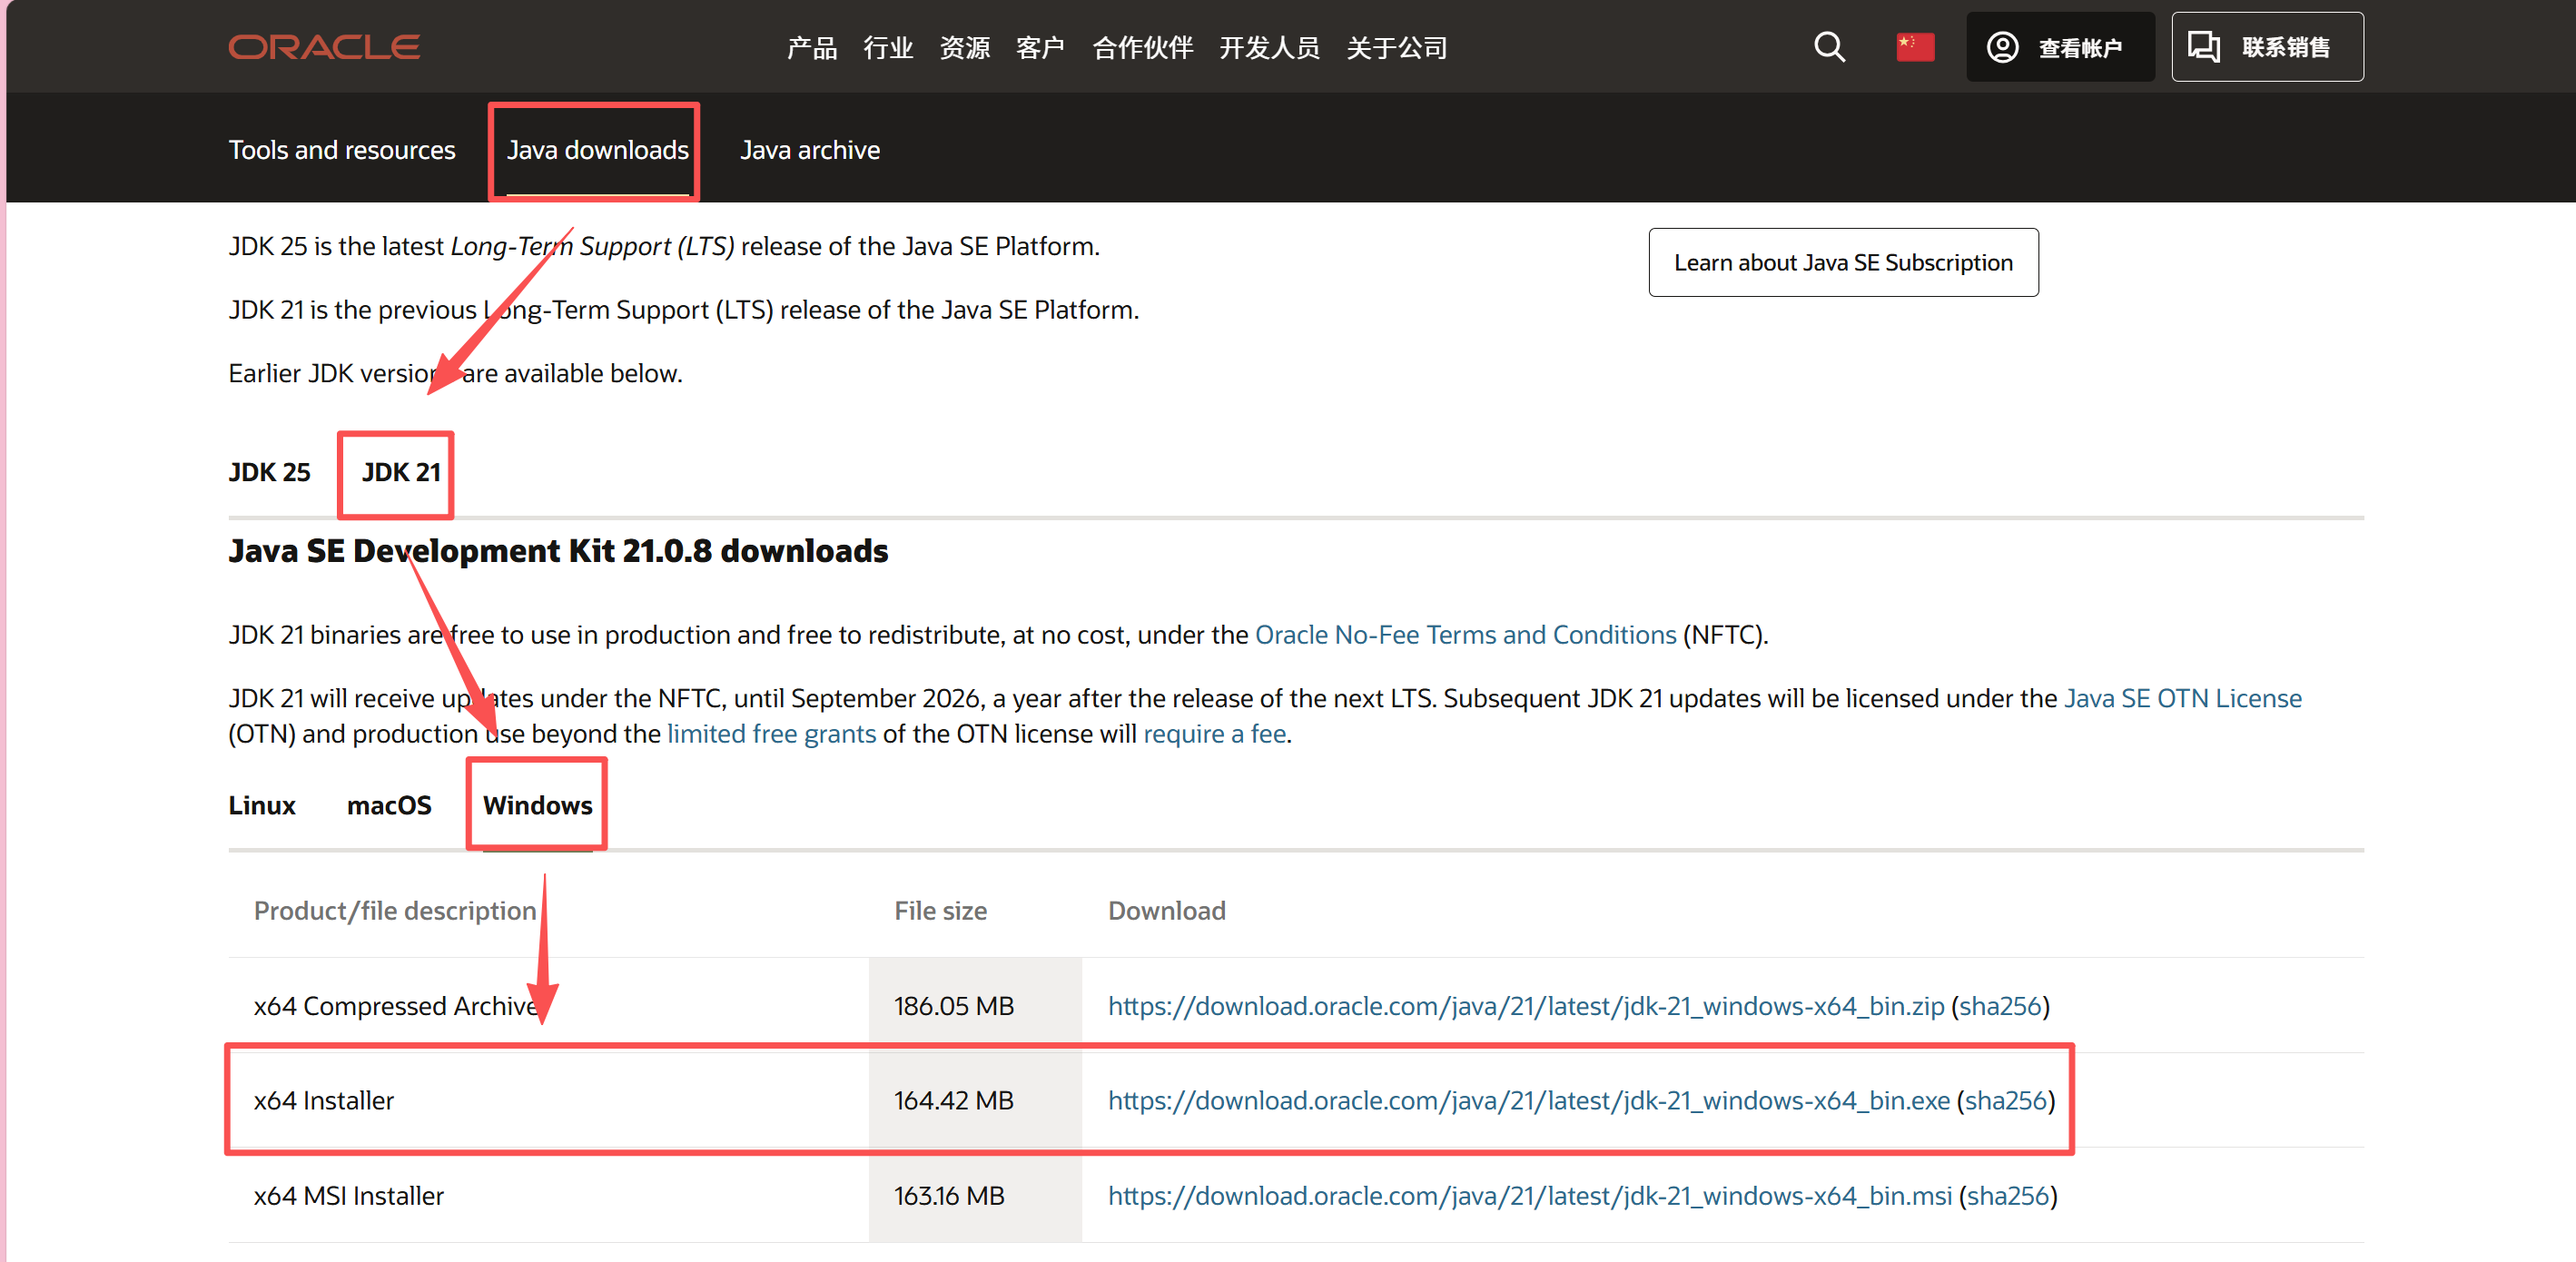Switch to the Java archive tab

pyautogui.click(x=809, y=150)
